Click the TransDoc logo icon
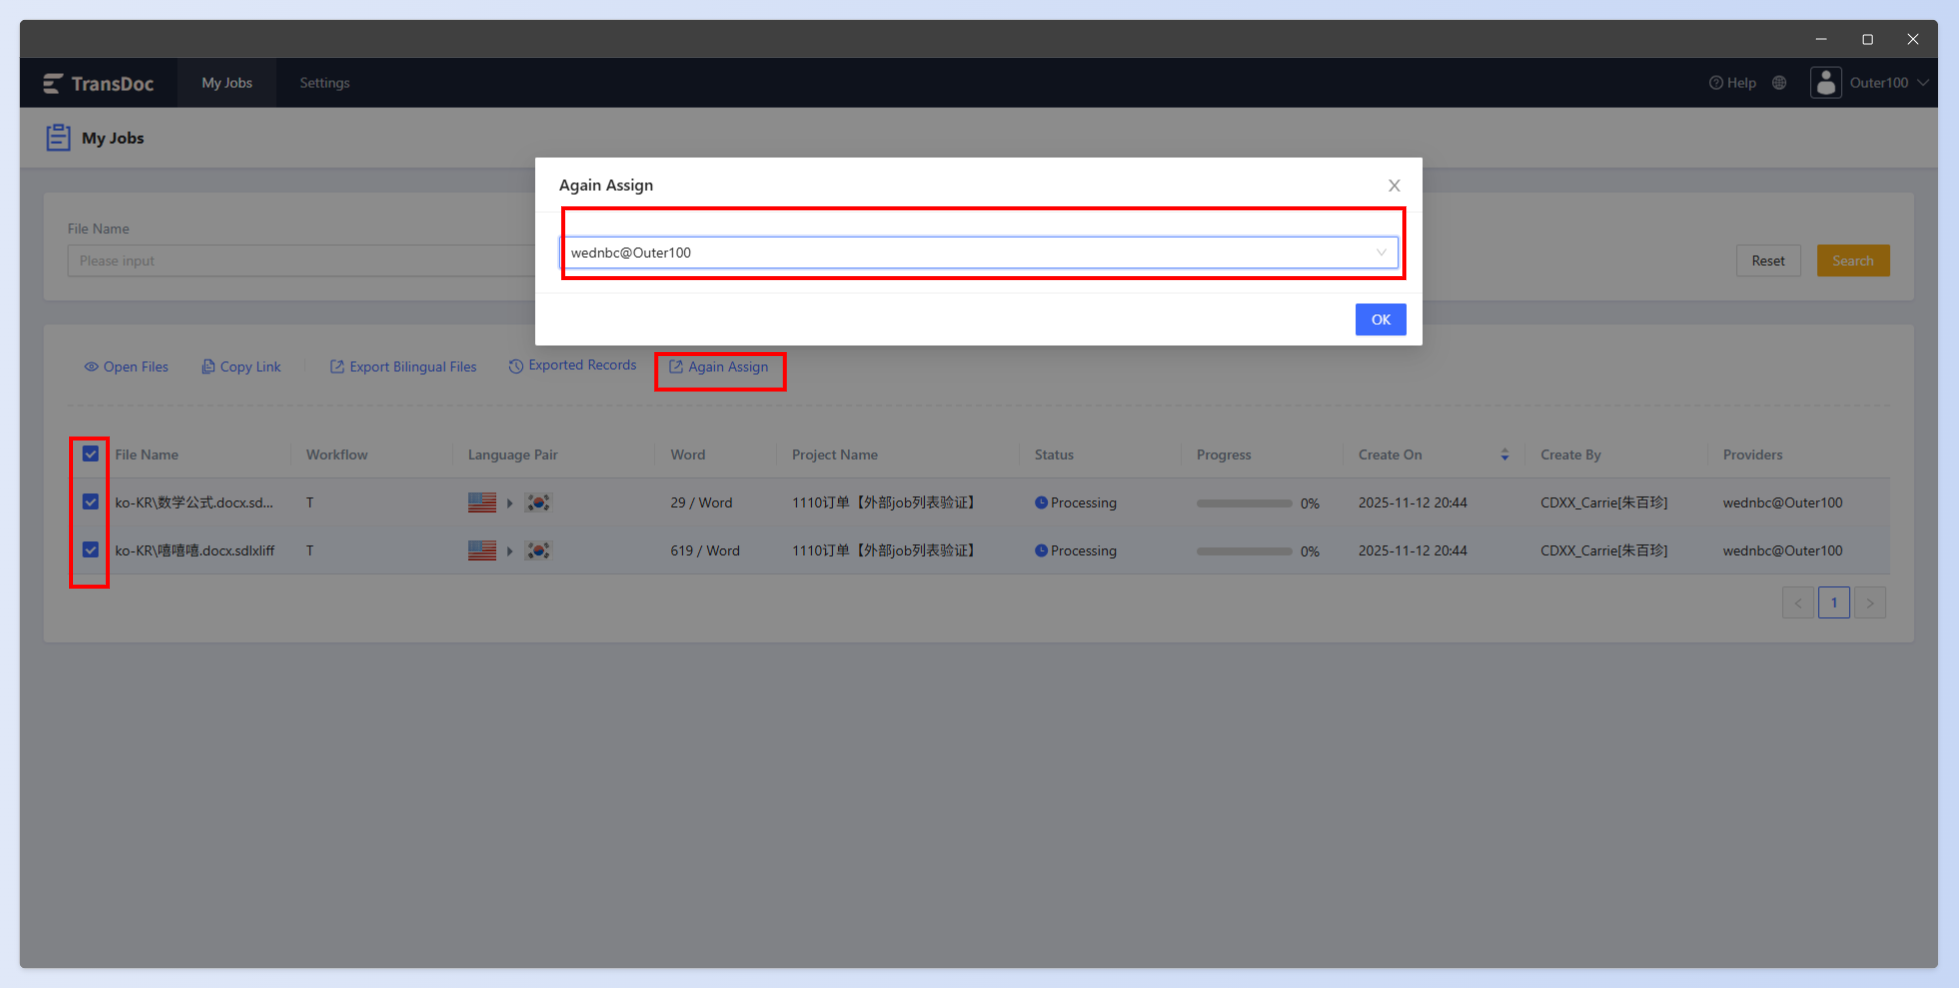The image size is (1959, 988). pos(53,83)
